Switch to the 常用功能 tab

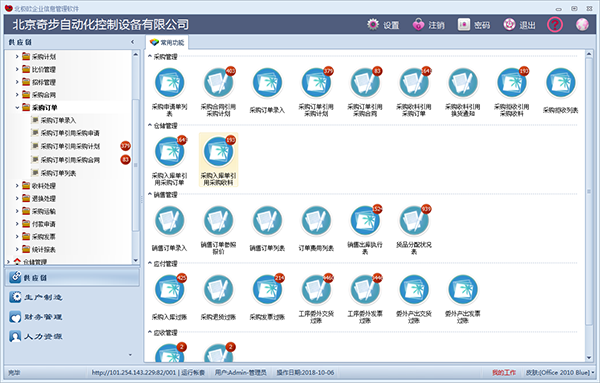coord(167,42)
